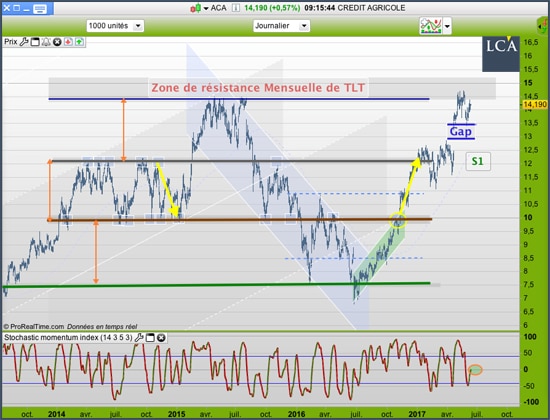Click Stochastic momentum index window icon
The width and height of the screenshot is (550, 420).
pos(150,338)
